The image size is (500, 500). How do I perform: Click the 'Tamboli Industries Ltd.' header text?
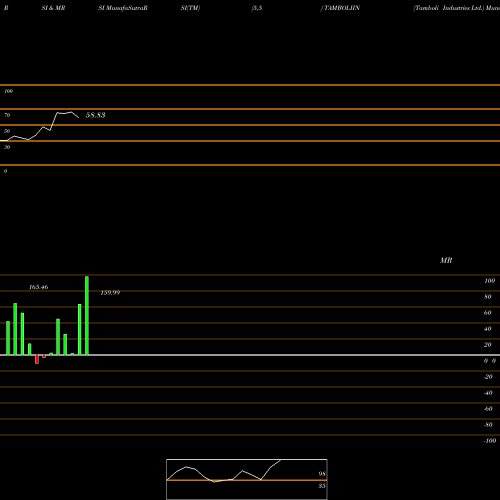(x=448, y=8)
